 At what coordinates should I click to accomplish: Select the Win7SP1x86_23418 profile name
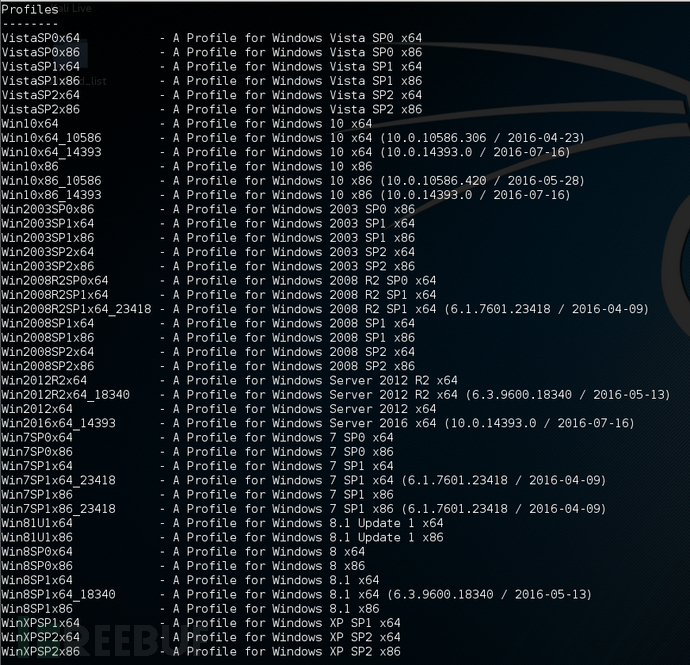[x=59, y=509]
